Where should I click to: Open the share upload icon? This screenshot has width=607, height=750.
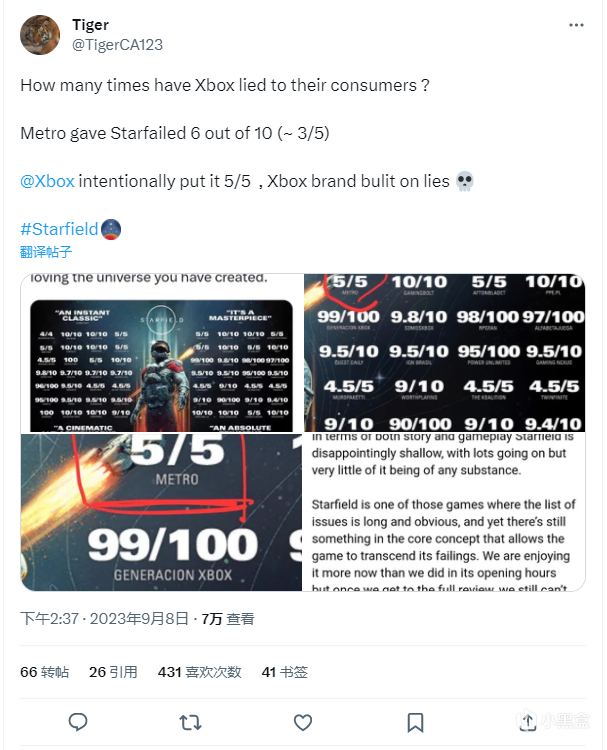point(528,722)
